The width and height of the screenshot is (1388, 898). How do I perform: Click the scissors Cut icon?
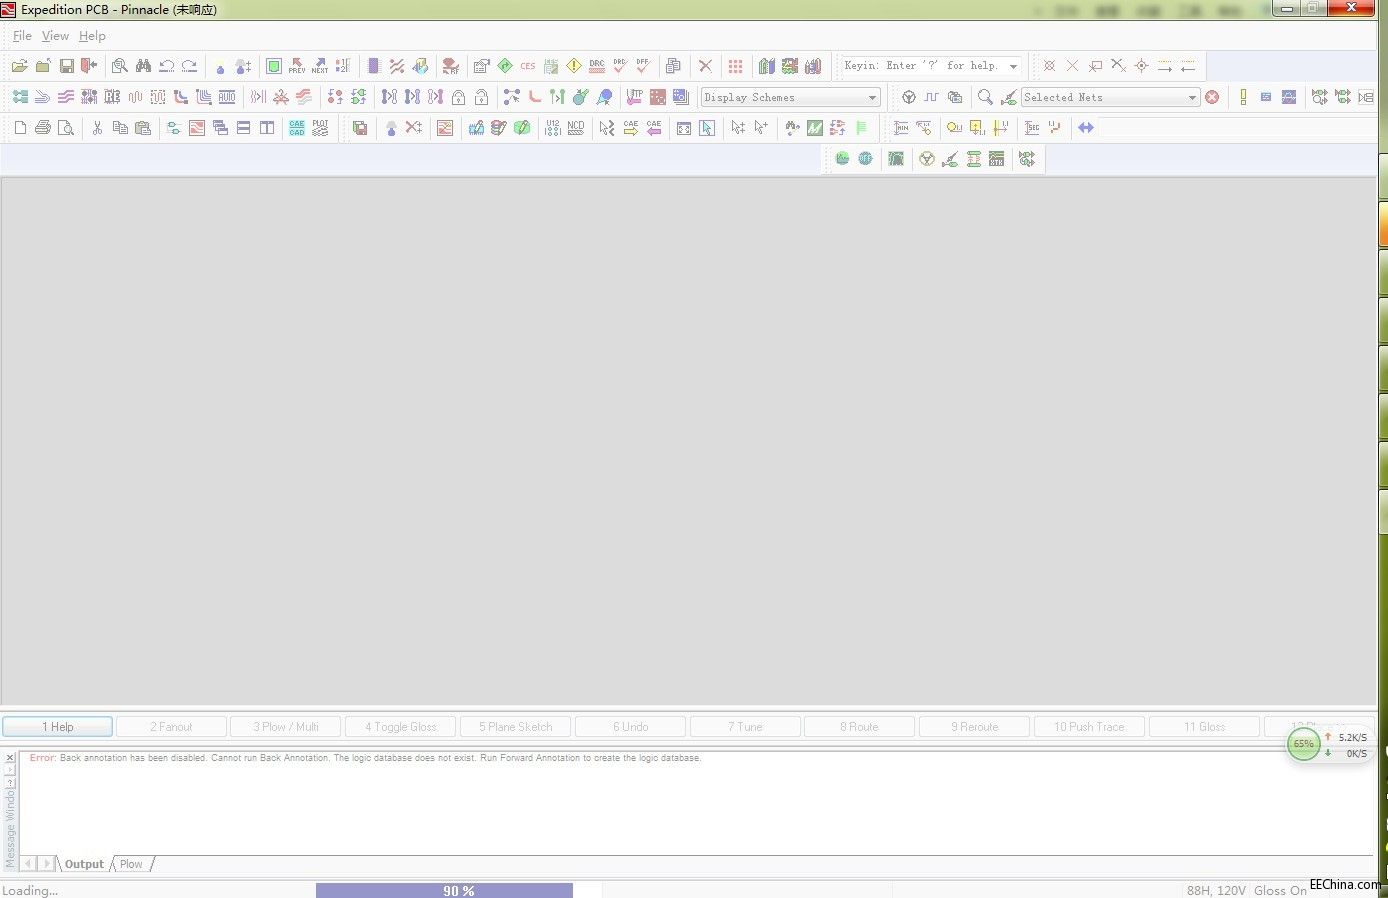(x=97, y=128)
